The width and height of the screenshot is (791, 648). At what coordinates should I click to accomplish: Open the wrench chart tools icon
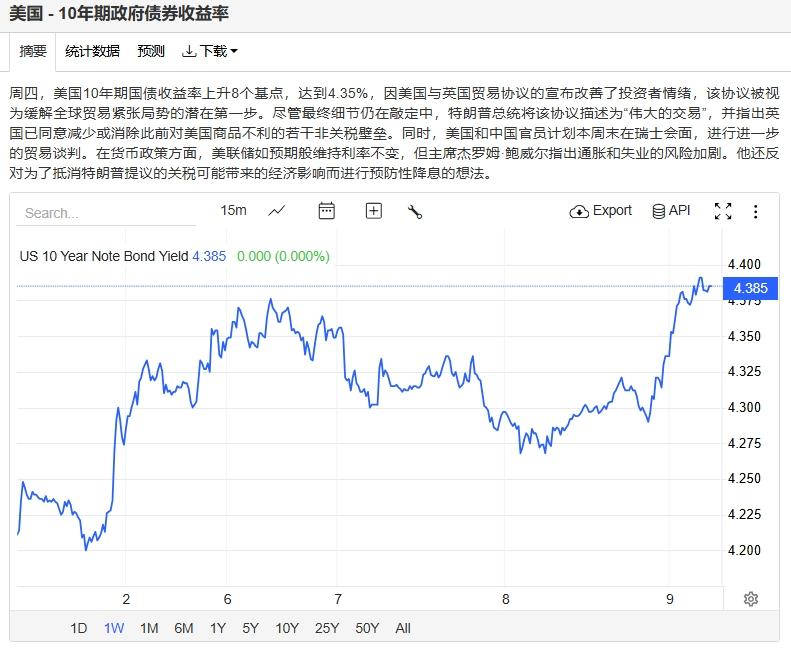click(x=416, y=211)
